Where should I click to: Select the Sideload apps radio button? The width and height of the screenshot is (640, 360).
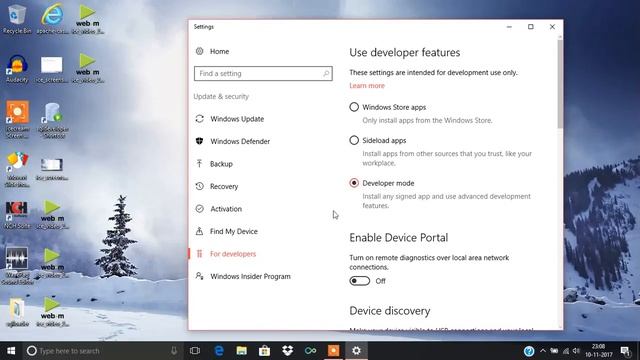coord(354,140)
